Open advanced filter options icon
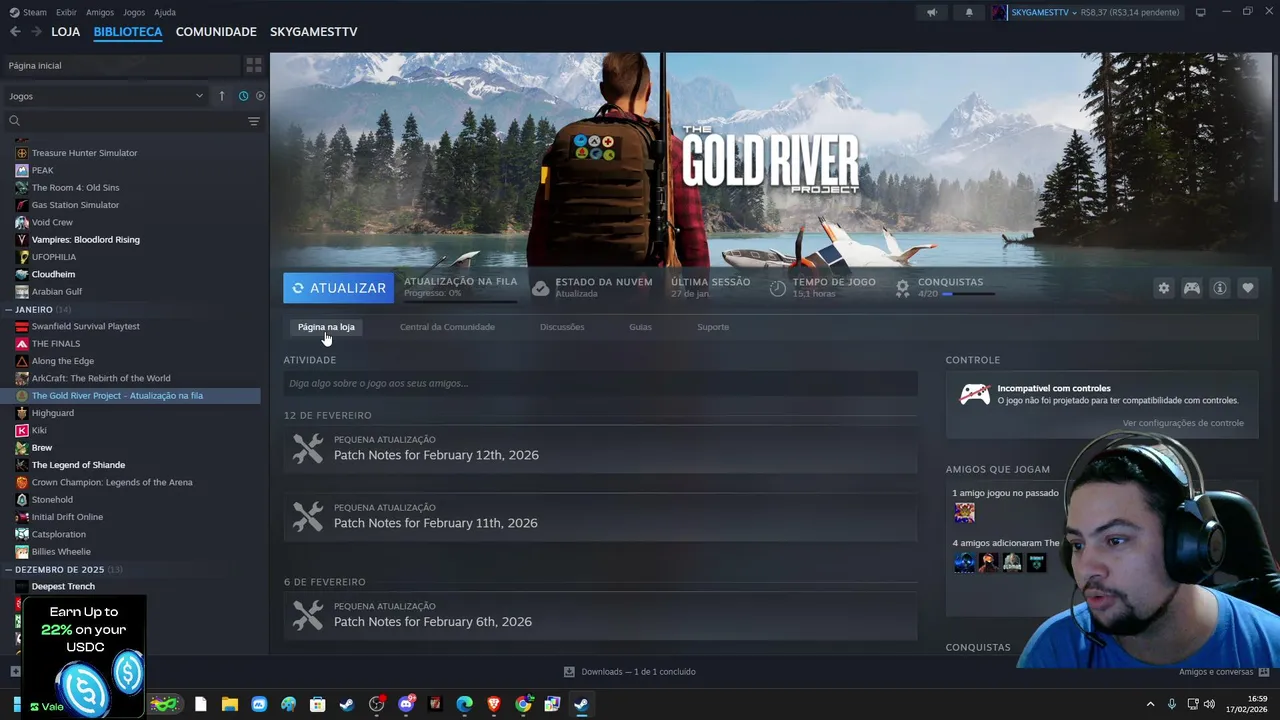This screenshot has width=1280, height=720. 254,121
